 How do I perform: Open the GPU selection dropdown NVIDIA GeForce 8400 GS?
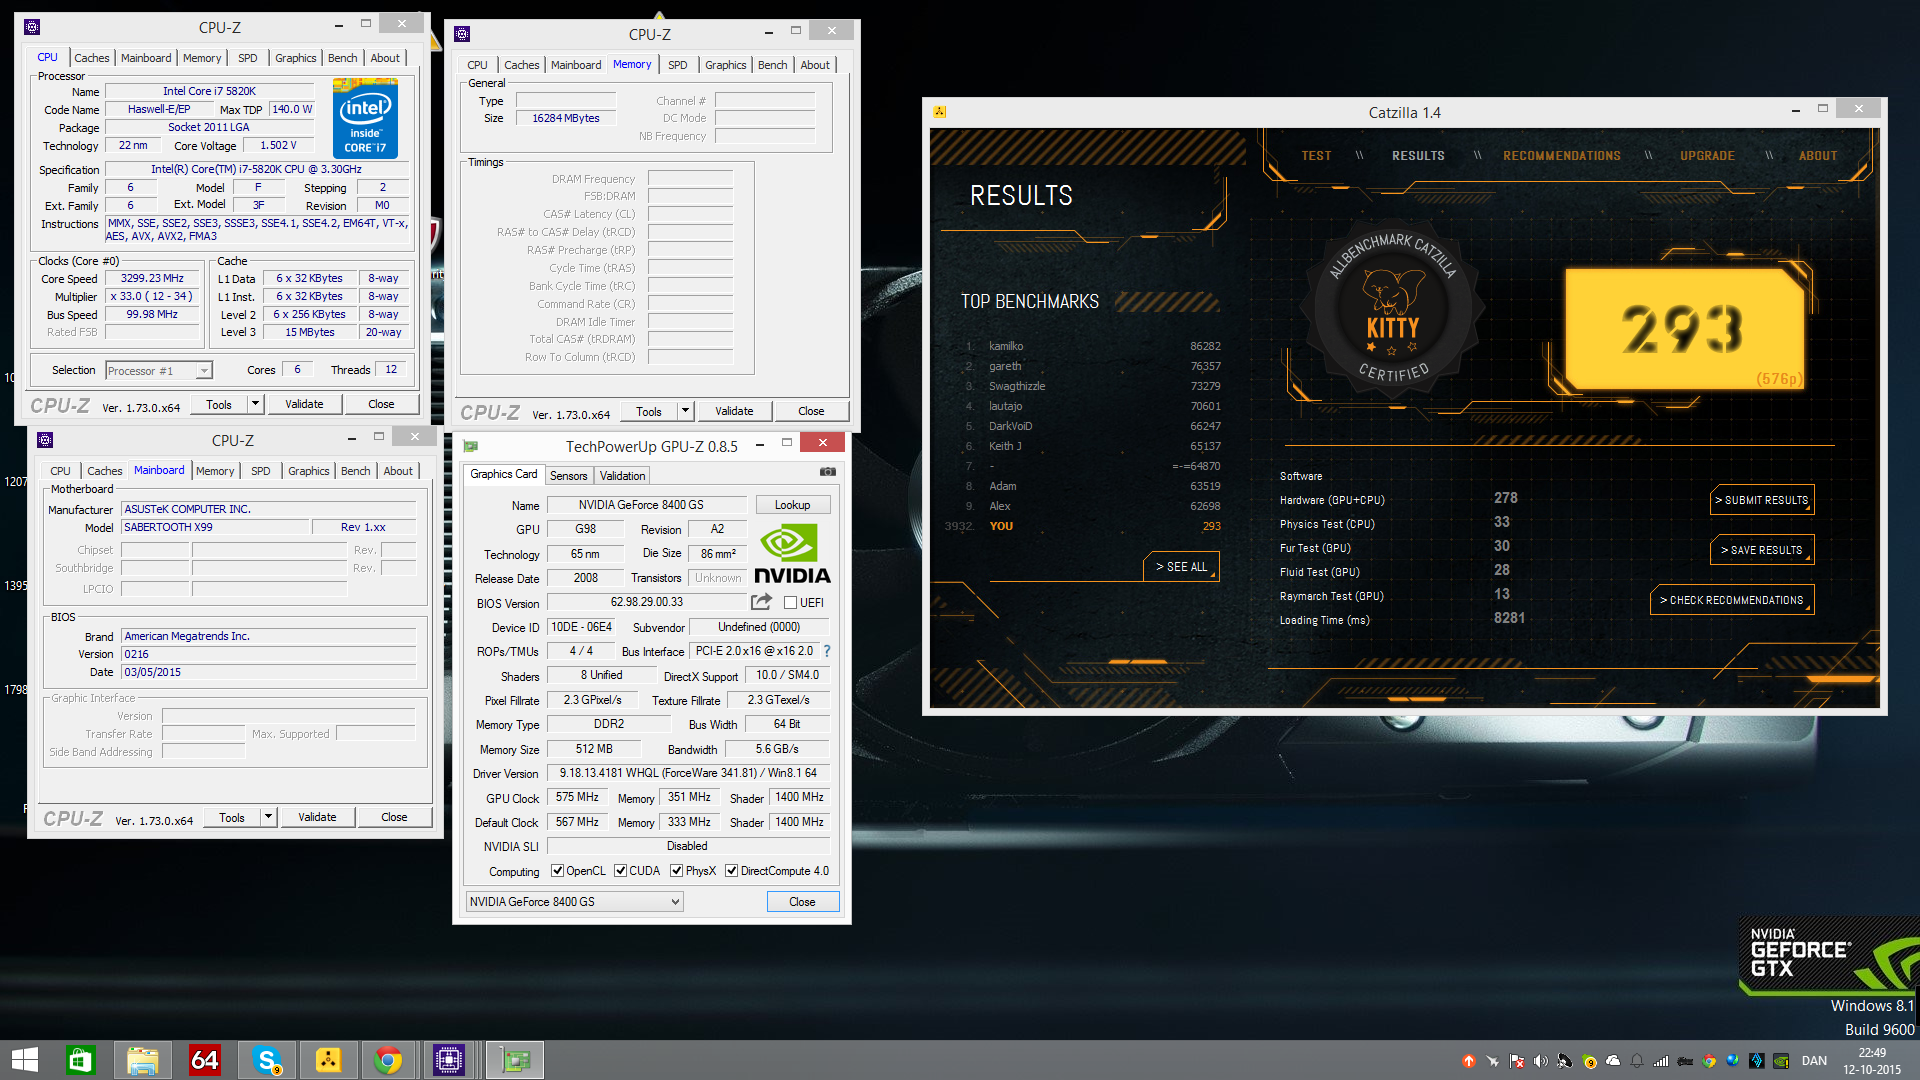[574, 902]
